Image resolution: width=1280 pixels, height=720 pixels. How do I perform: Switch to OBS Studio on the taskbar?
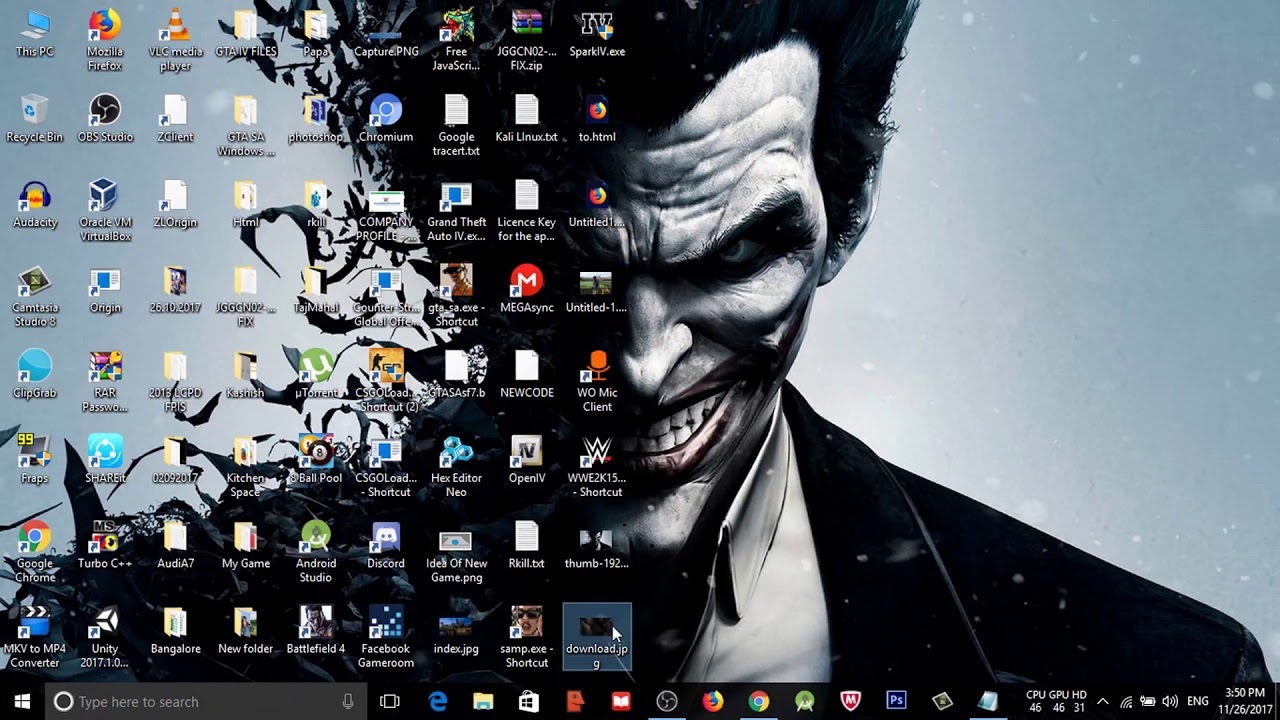tap(667, 702)
